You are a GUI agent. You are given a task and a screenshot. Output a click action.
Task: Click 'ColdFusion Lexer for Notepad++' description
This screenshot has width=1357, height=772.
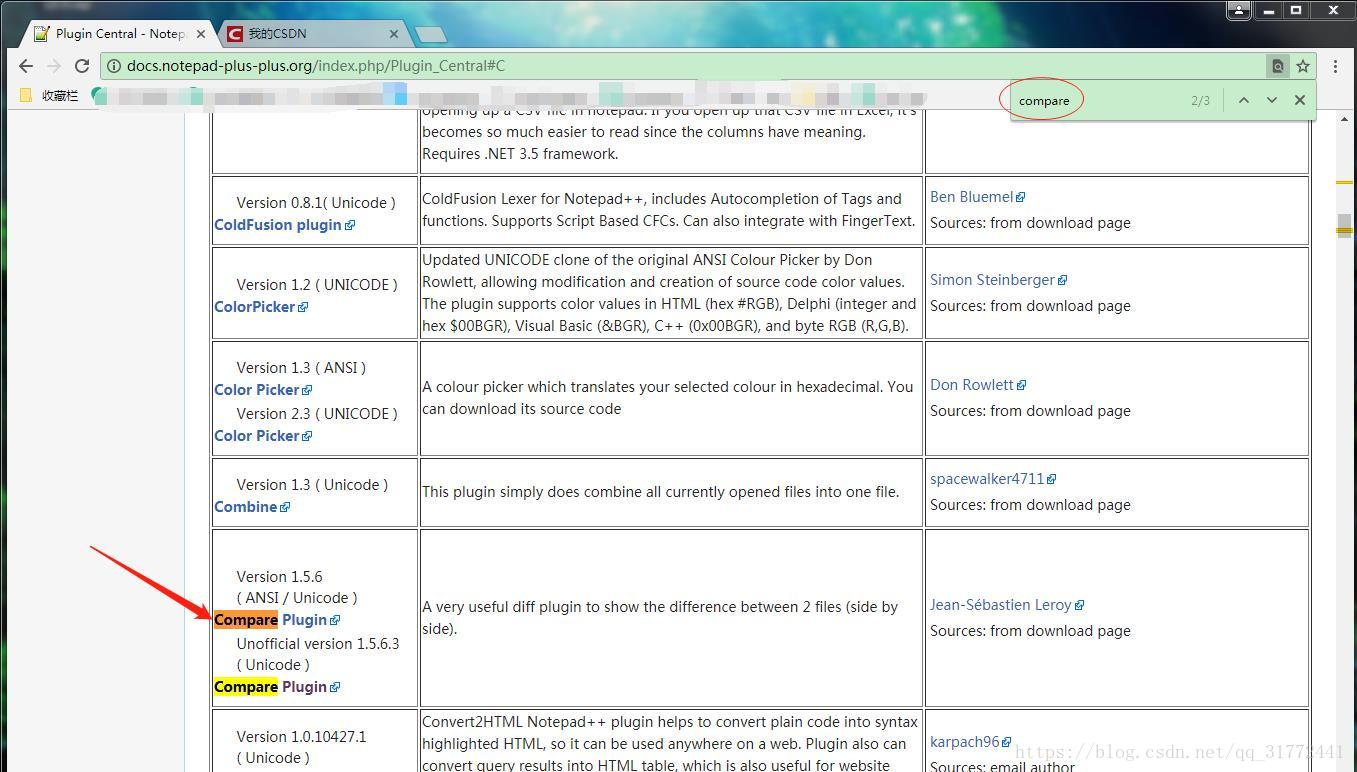tap(669, 210)
